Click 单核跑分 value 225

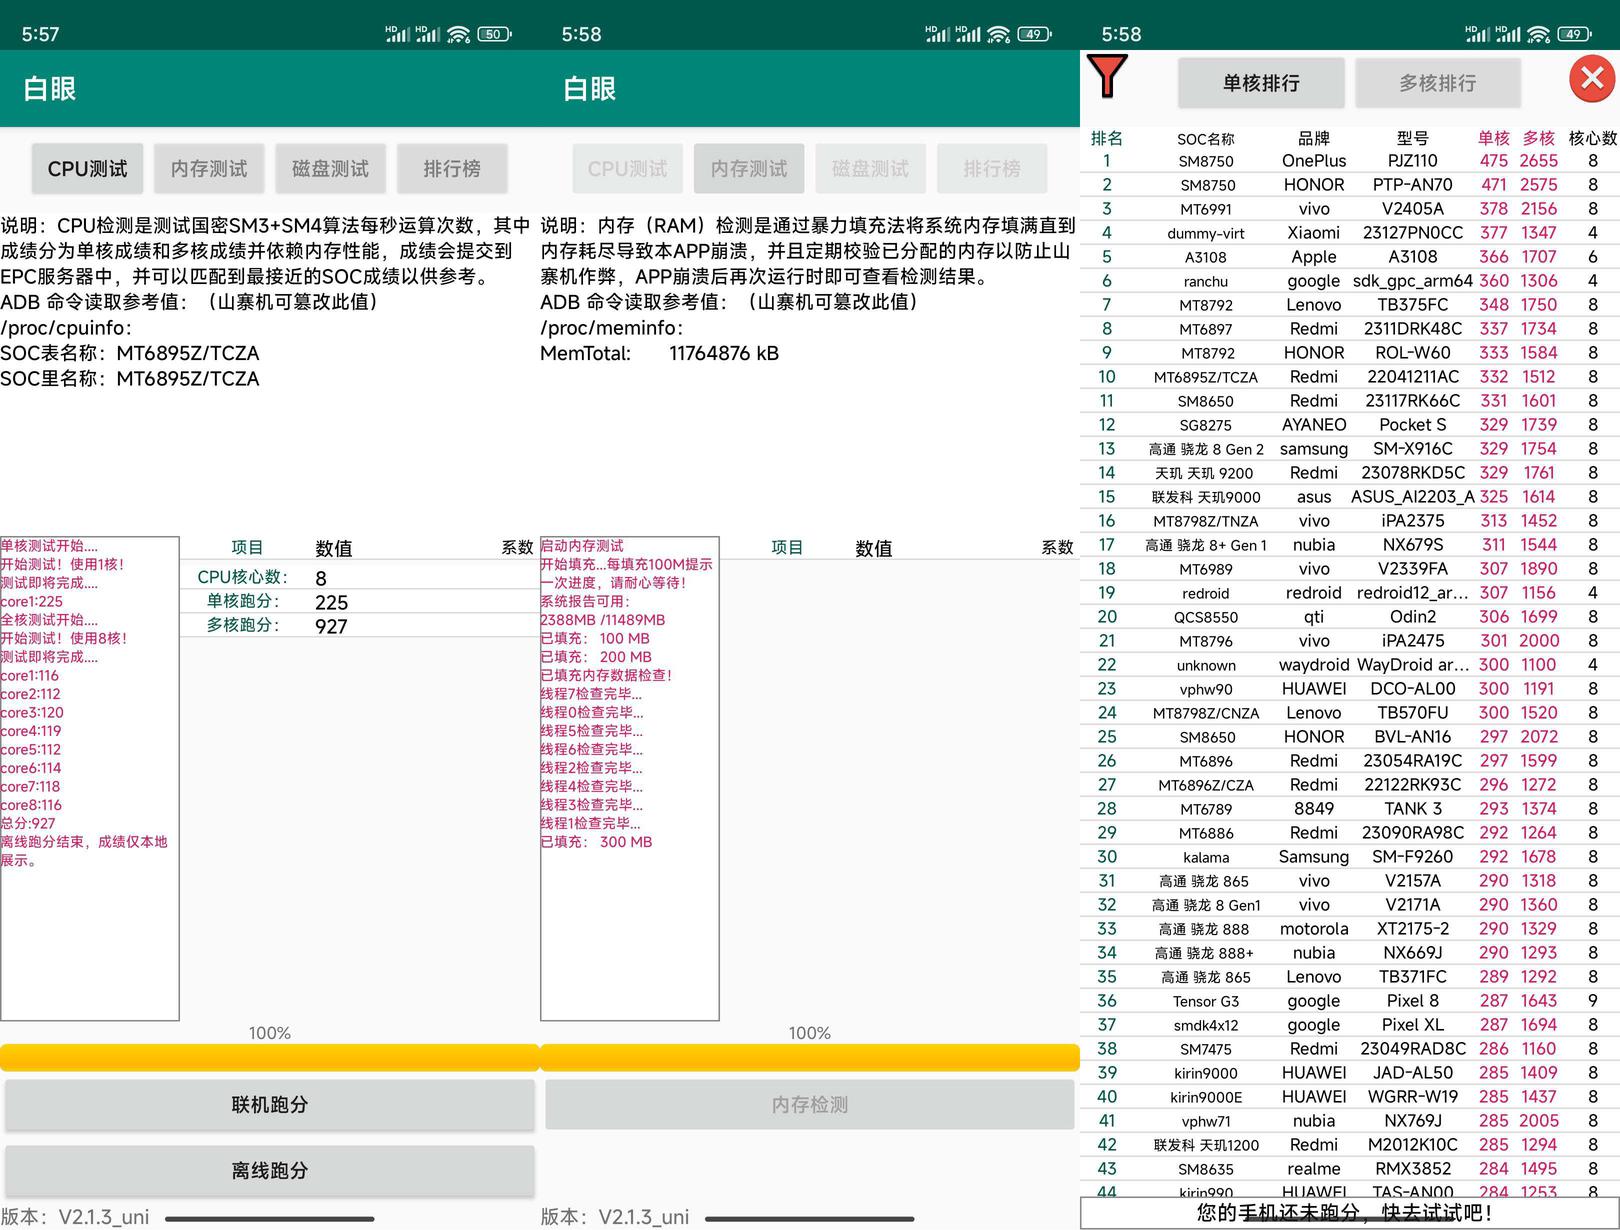tap(331, 603)
